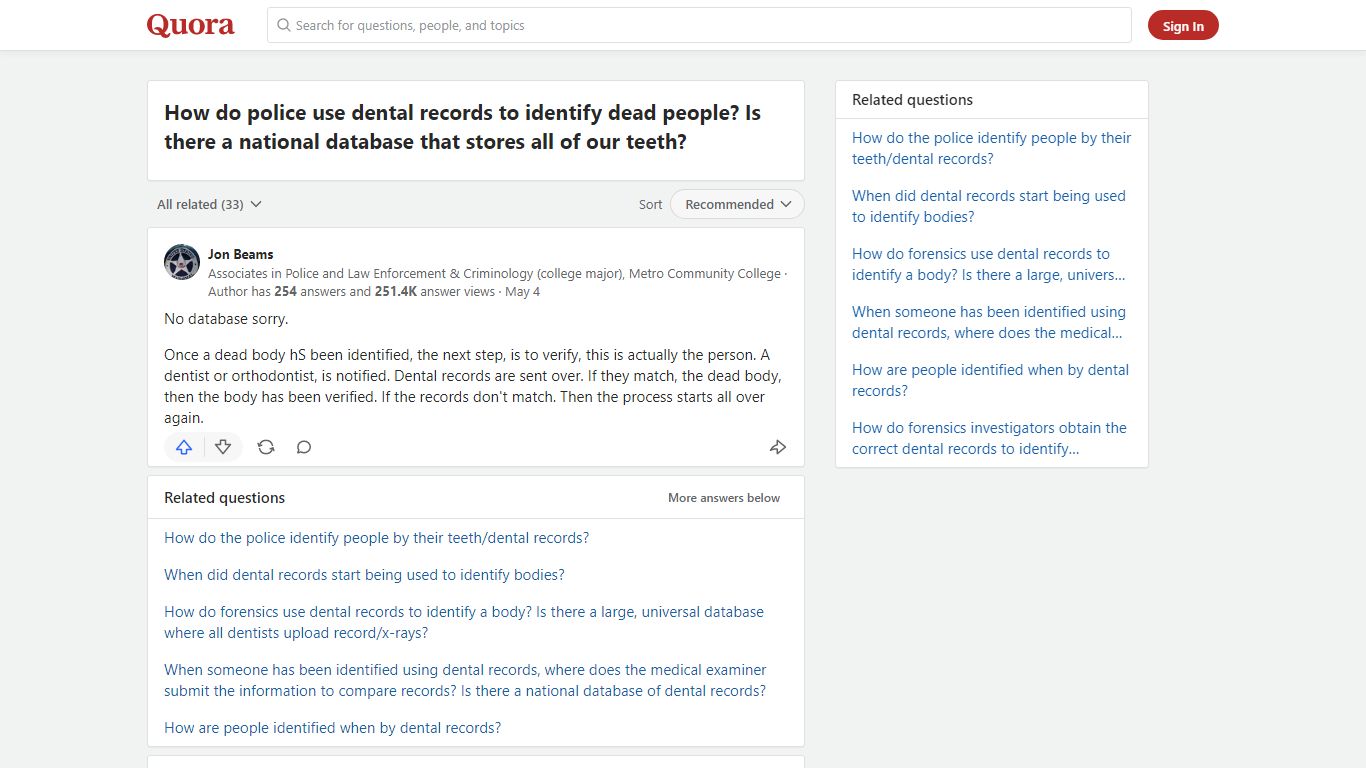Expand the All related (33) dropdown
The height and width of the screenshot is (768, 1366).
pyautogui.click(x=209, y=204)
